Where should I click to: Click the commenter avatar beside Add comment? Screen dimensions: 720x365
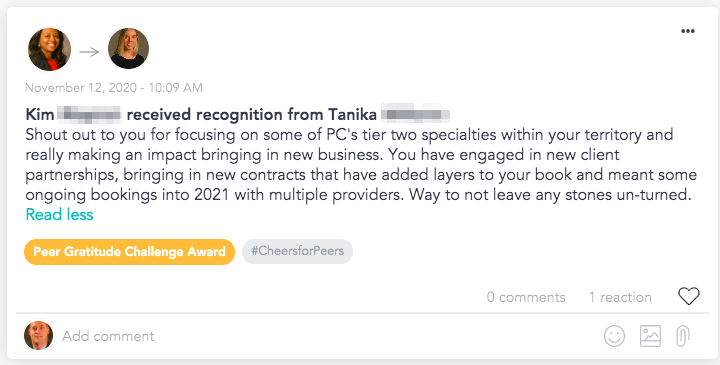click(x=39, y=336)
